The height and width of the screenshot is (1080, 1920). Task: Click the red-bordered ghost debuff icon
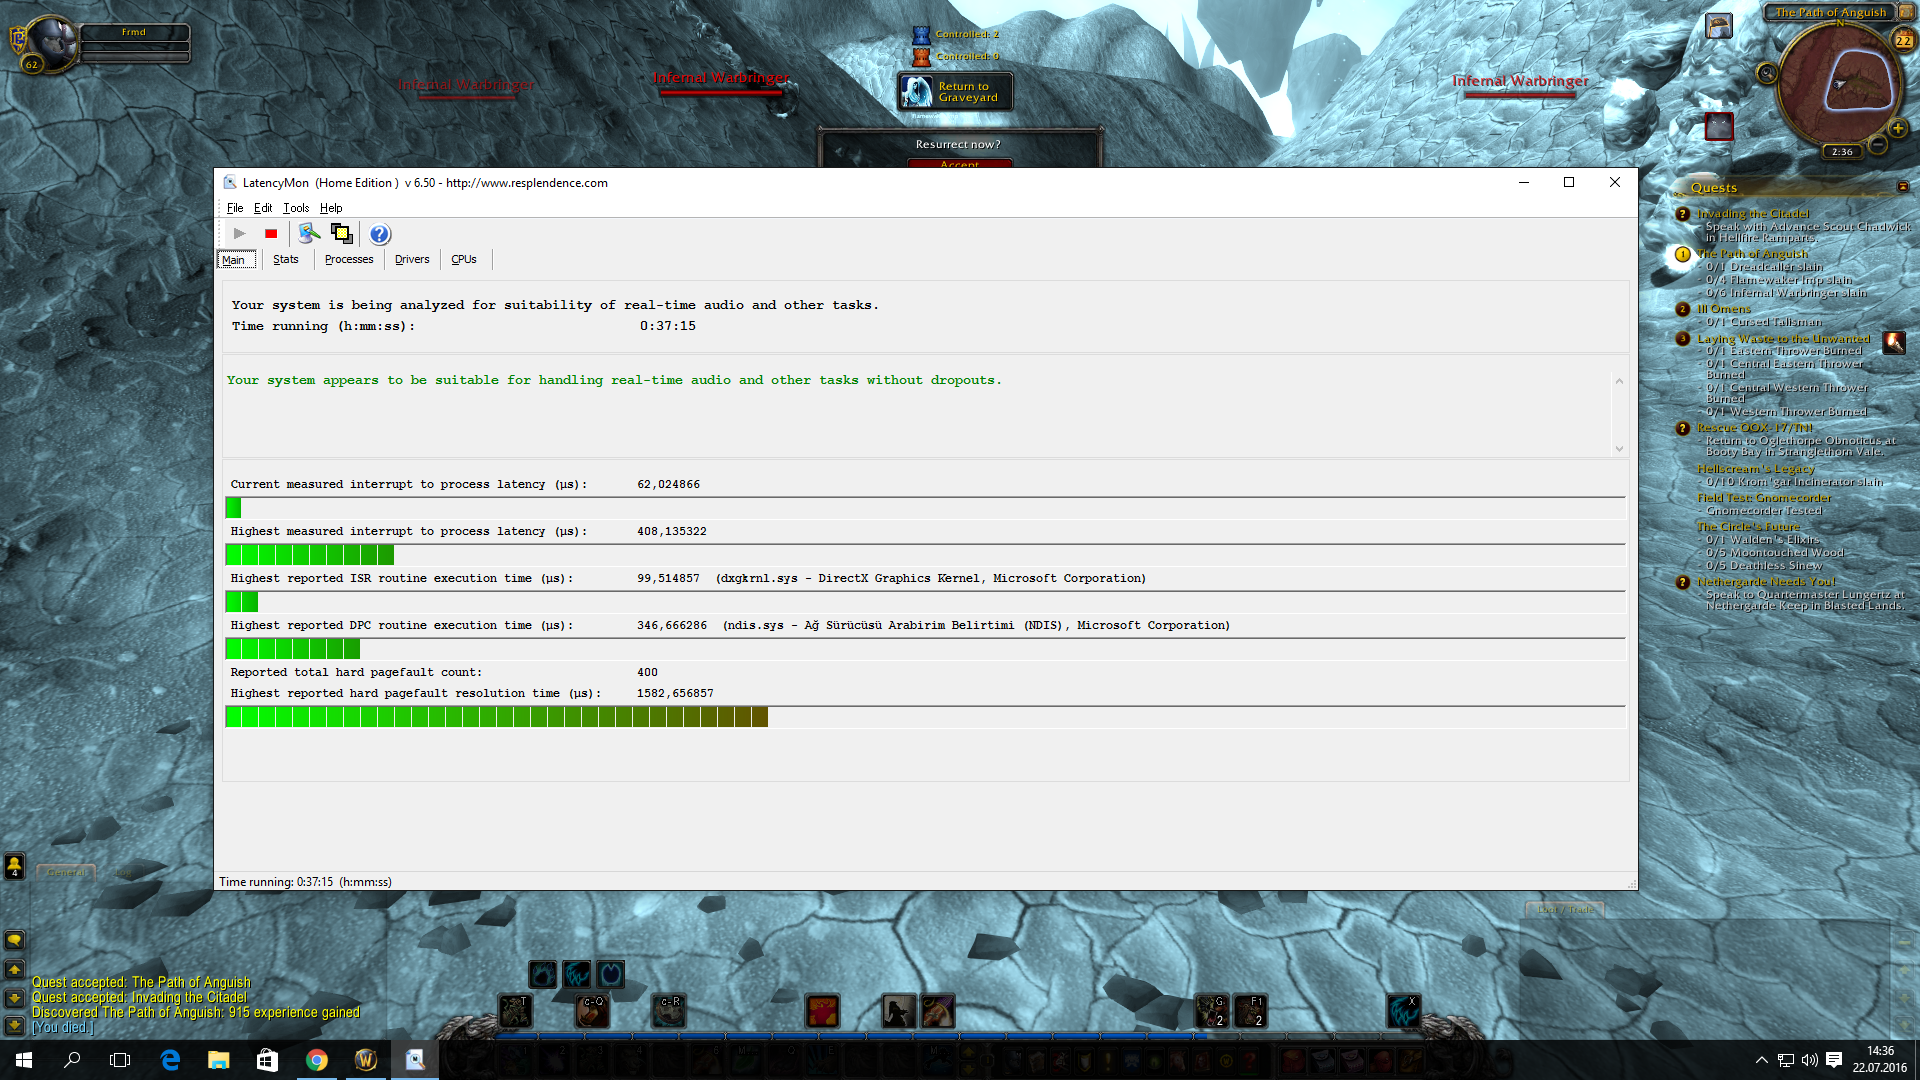point(1719,127)
